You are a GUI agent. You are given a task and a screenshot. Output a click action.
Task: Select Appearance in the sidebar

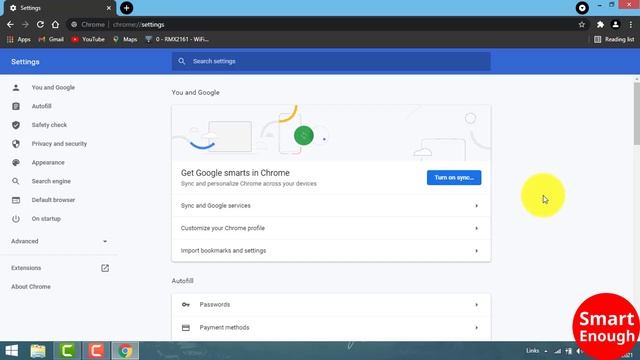pyautogui.click(x=48, y=162)
